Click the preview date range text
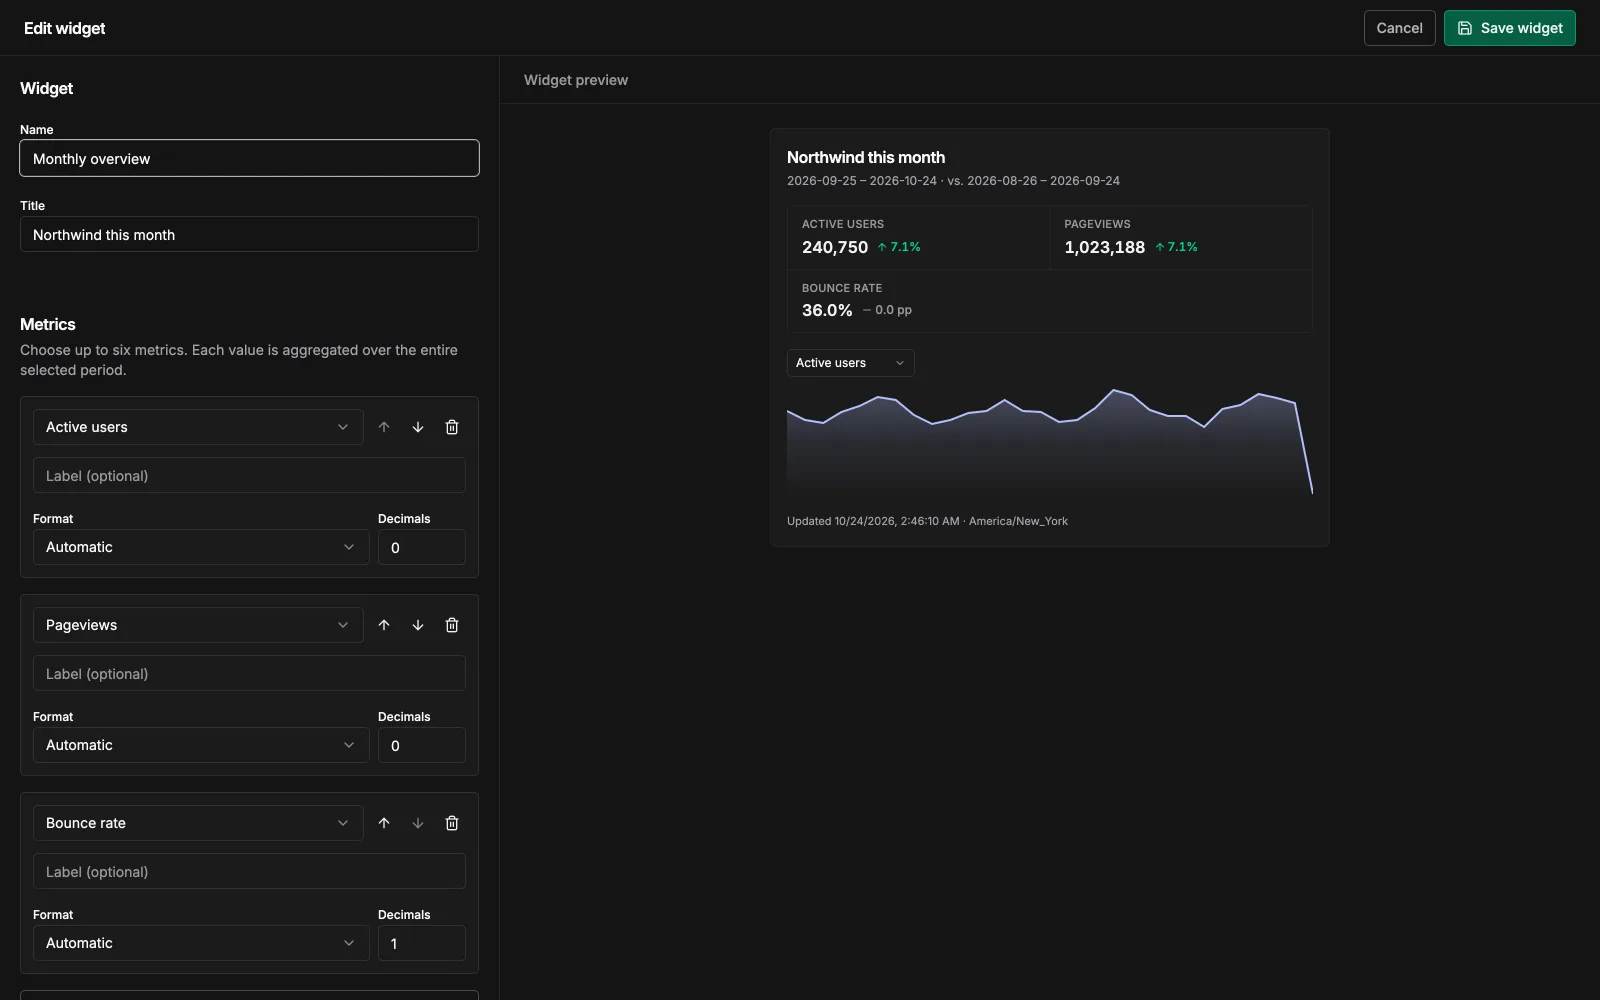 (953, 181)
